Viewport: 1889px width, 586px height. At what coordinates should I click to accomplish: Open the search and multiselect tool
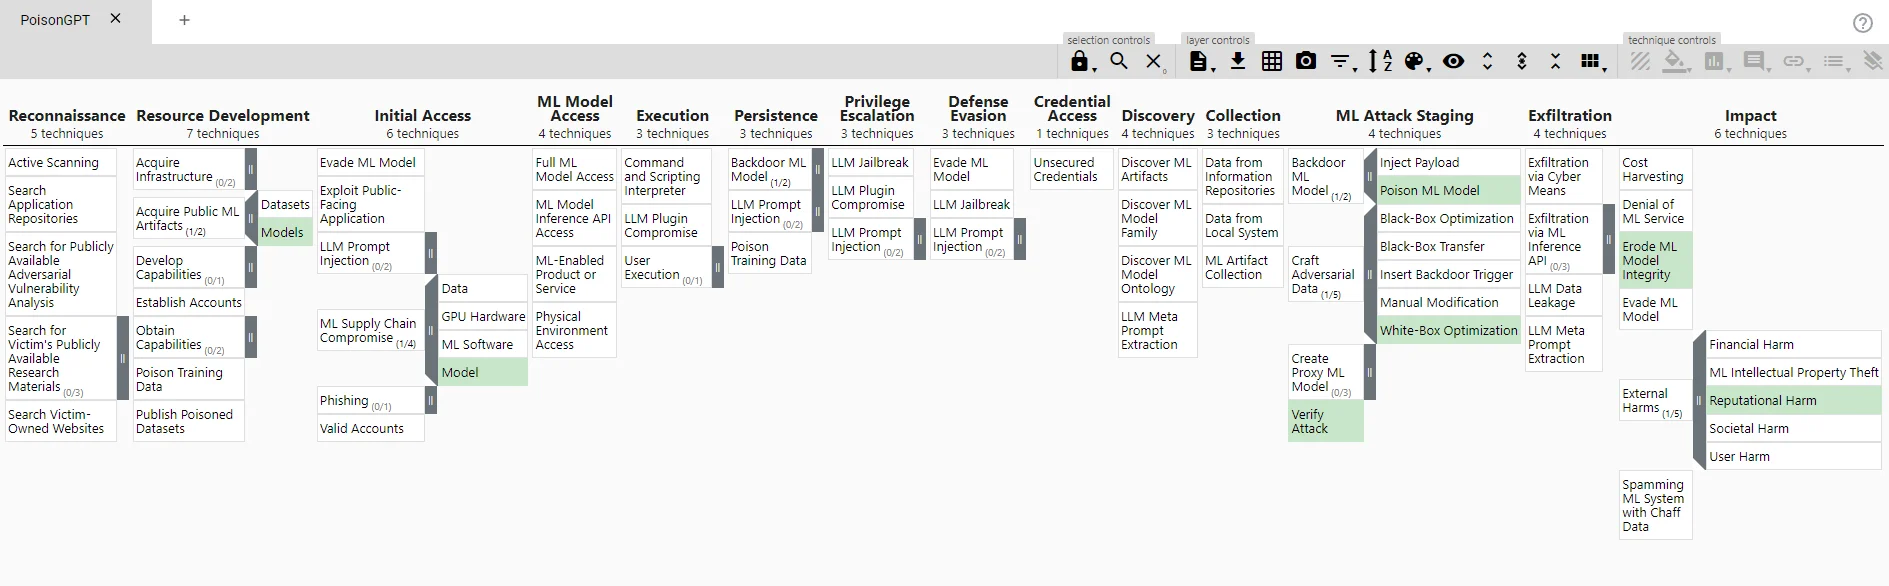coord(1119,61)
